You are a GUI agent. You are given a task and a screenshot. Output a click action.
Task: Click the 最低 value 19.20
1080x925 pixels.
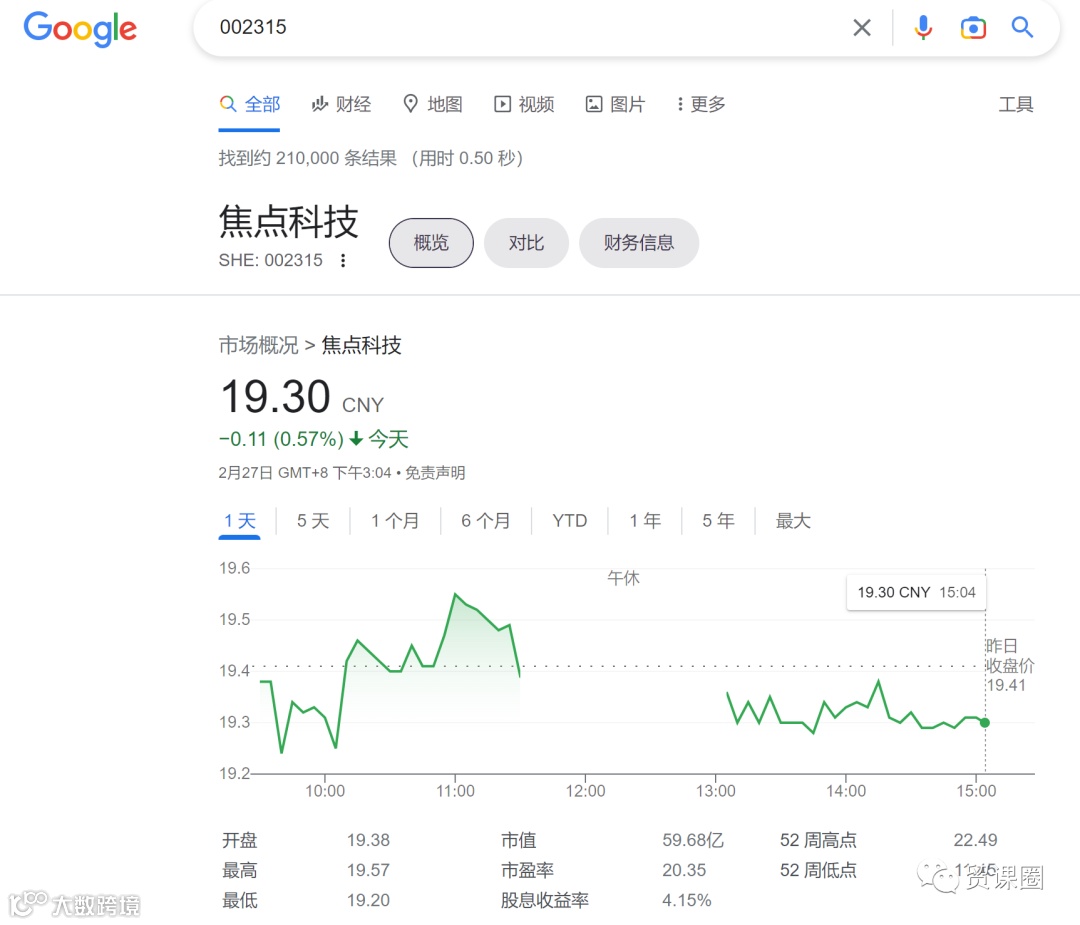pyautogui.click(x=368, y=900)
